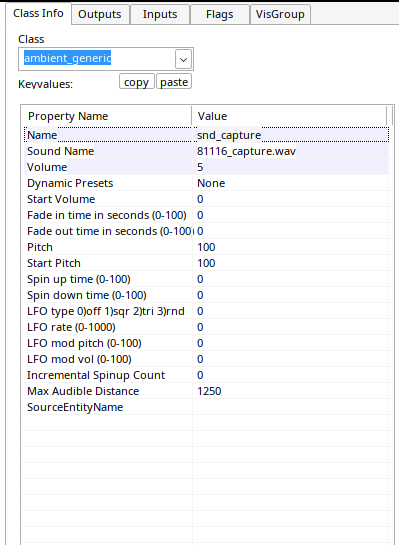Click the Max Audible Distance value 1250
Image resolution: width=399 pixels, height=545 pixels.
click(x=291, y=391)
